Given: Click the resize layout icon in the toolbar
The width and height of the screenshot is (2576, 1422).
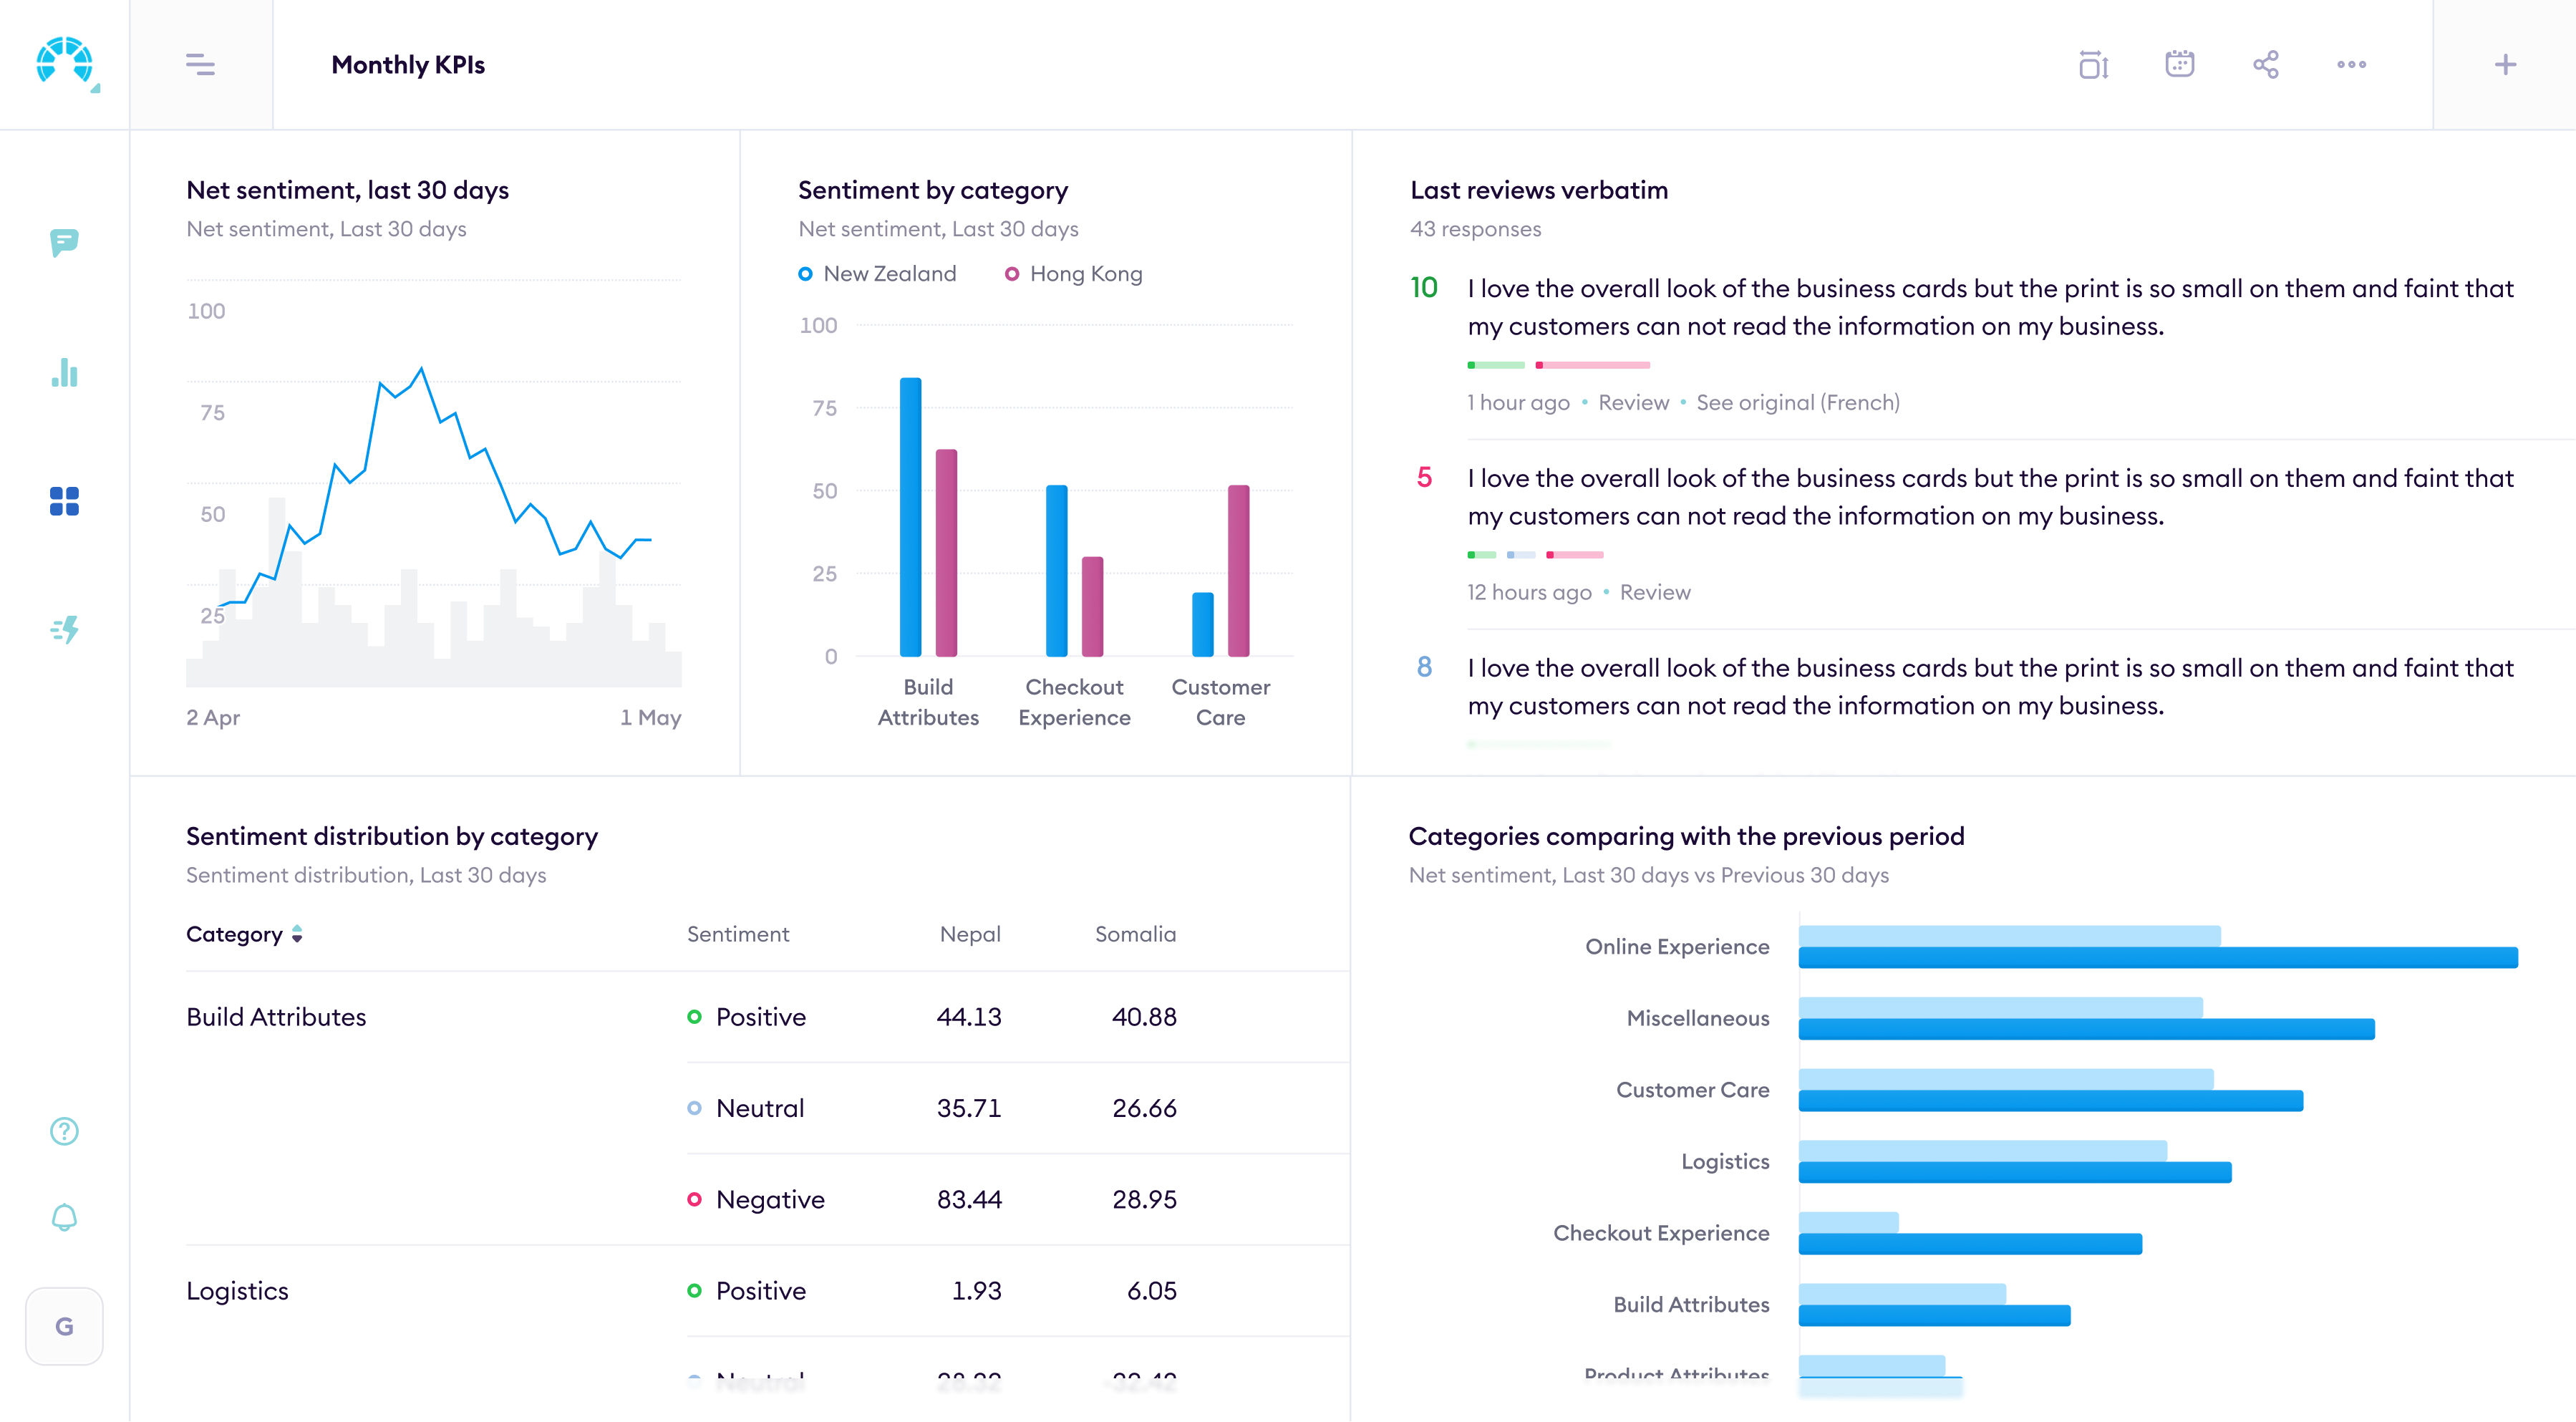Looking at the screenshot, I should pos(2093,64).
